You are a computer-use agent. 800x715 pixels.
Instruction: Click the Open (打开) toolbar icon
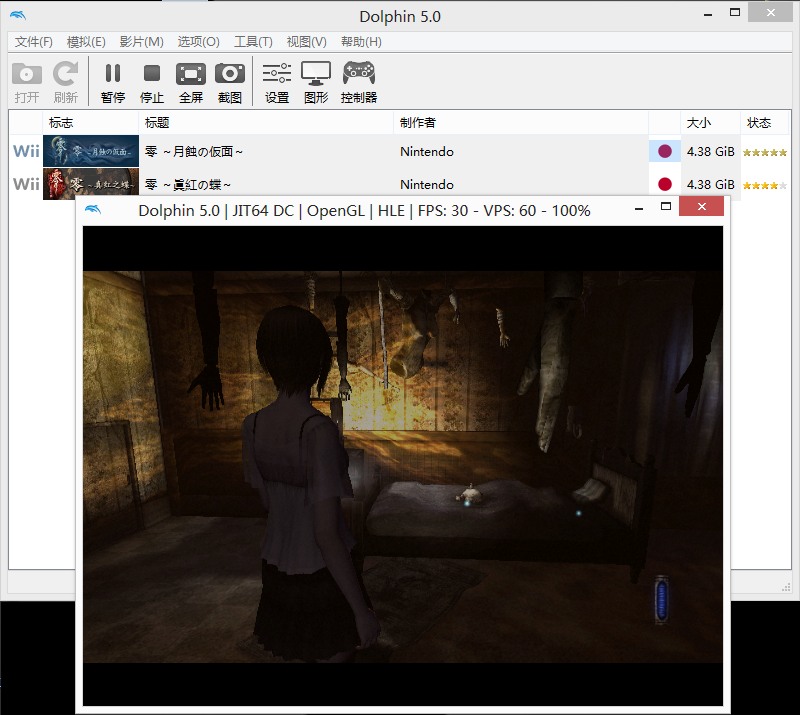(x=27, y=81)
